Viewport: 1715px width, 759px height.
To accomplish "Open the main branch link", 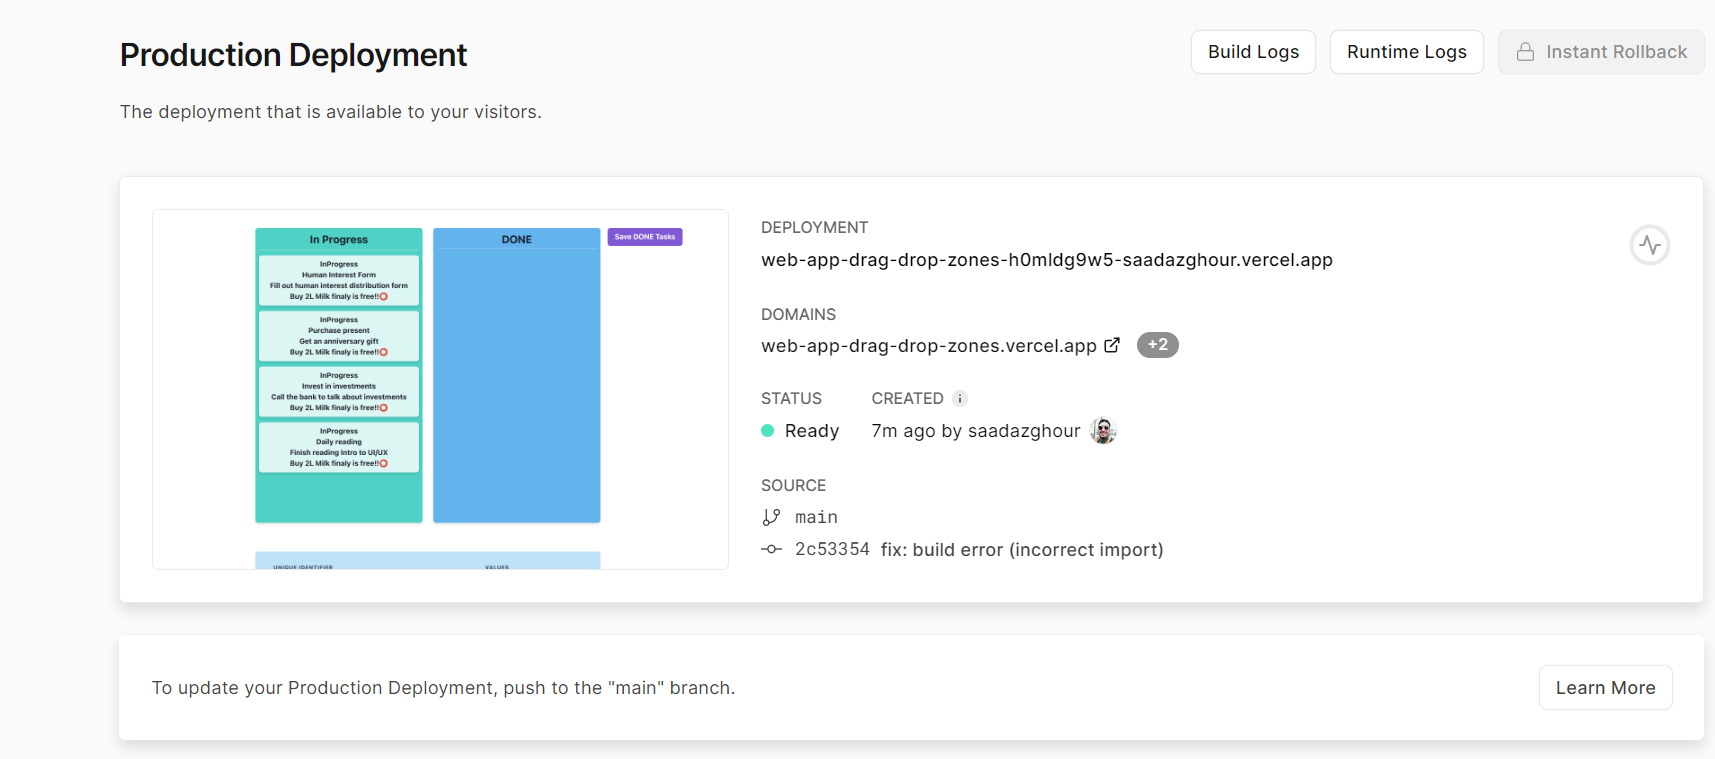I will [x=816, y=517].
